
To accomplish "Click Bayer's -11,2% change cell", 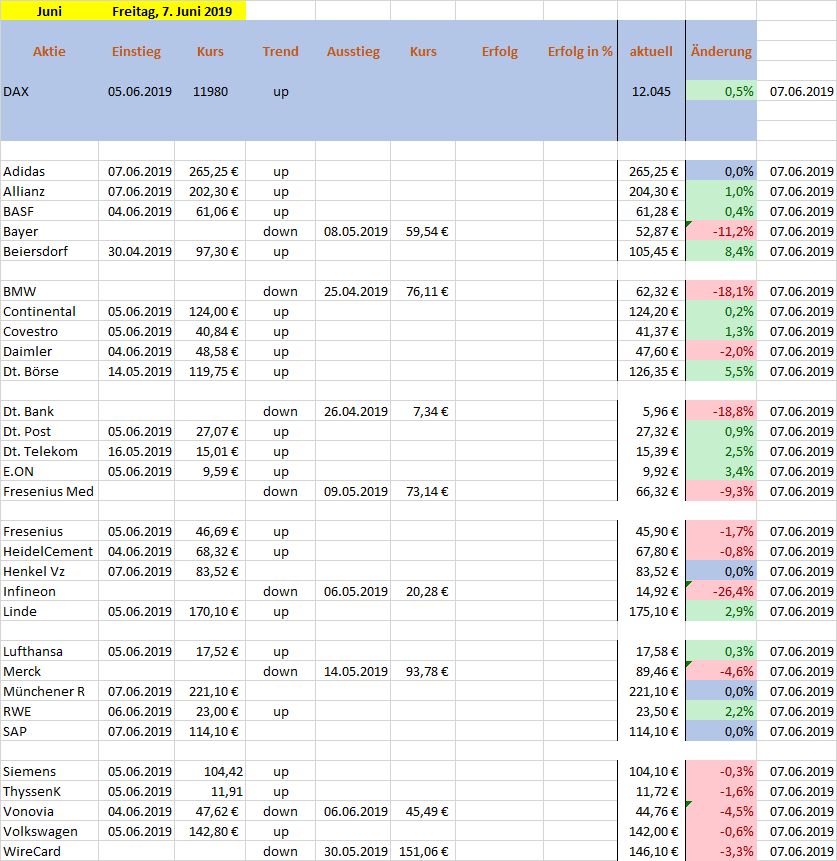I will coord(721,231).
